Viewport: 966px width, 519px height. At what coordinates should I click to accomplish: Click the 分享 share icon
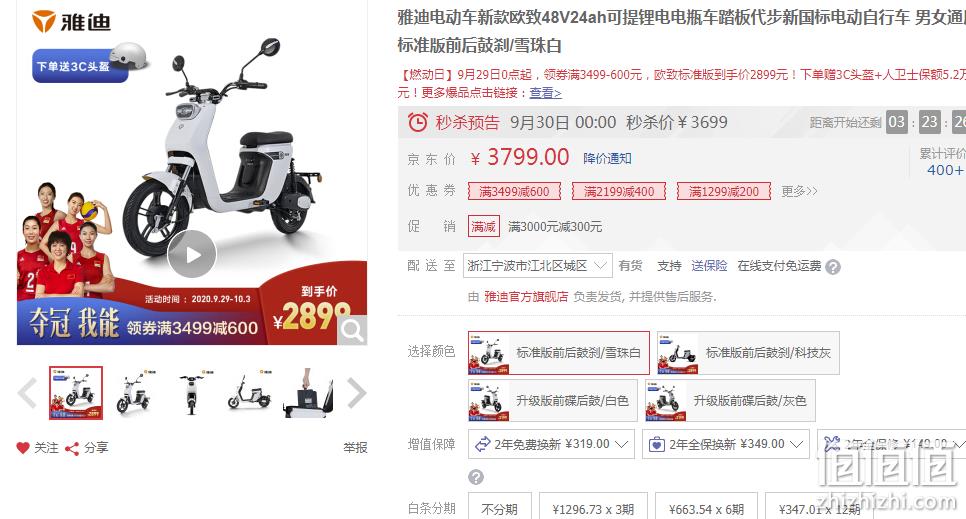[x=72, y=448]
